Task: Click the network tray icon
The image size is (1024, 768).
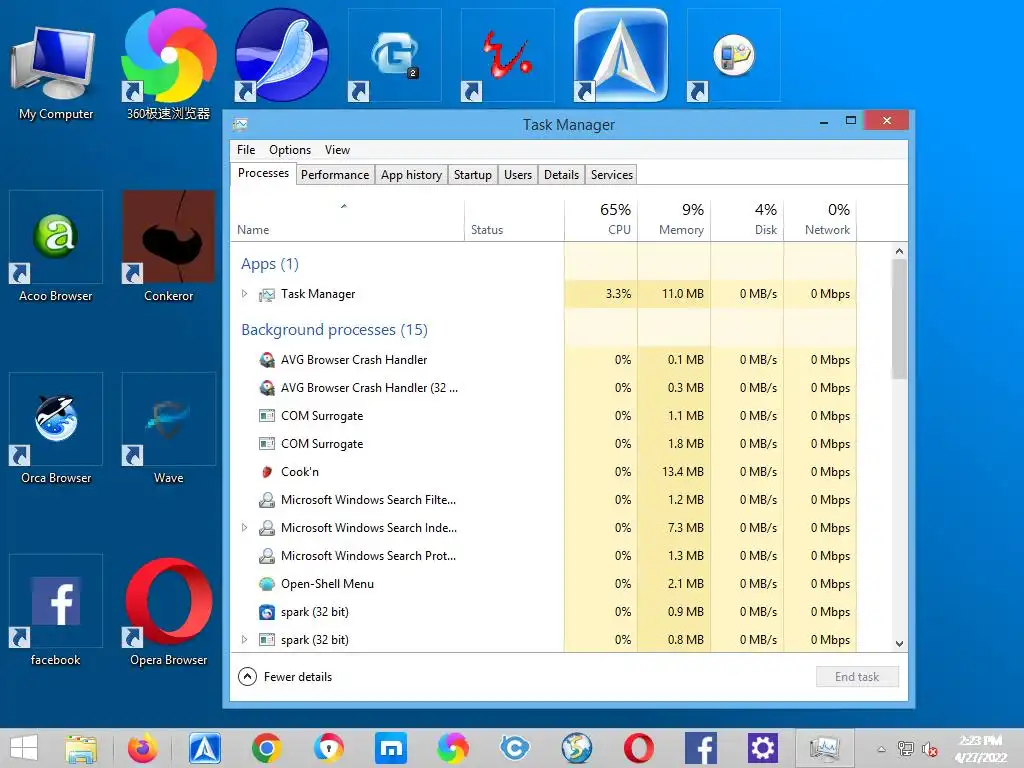Action: [906, 749]
